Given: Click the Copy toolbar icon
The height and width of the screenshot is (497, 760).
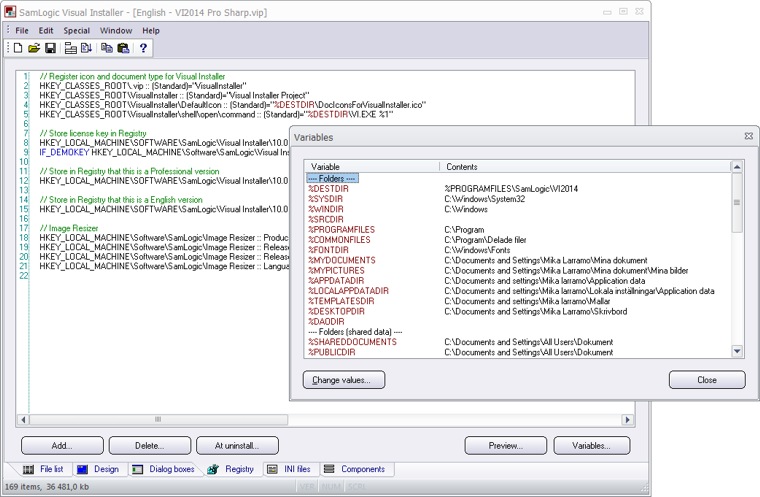Looking at the screenshot, I should [107, 48].
